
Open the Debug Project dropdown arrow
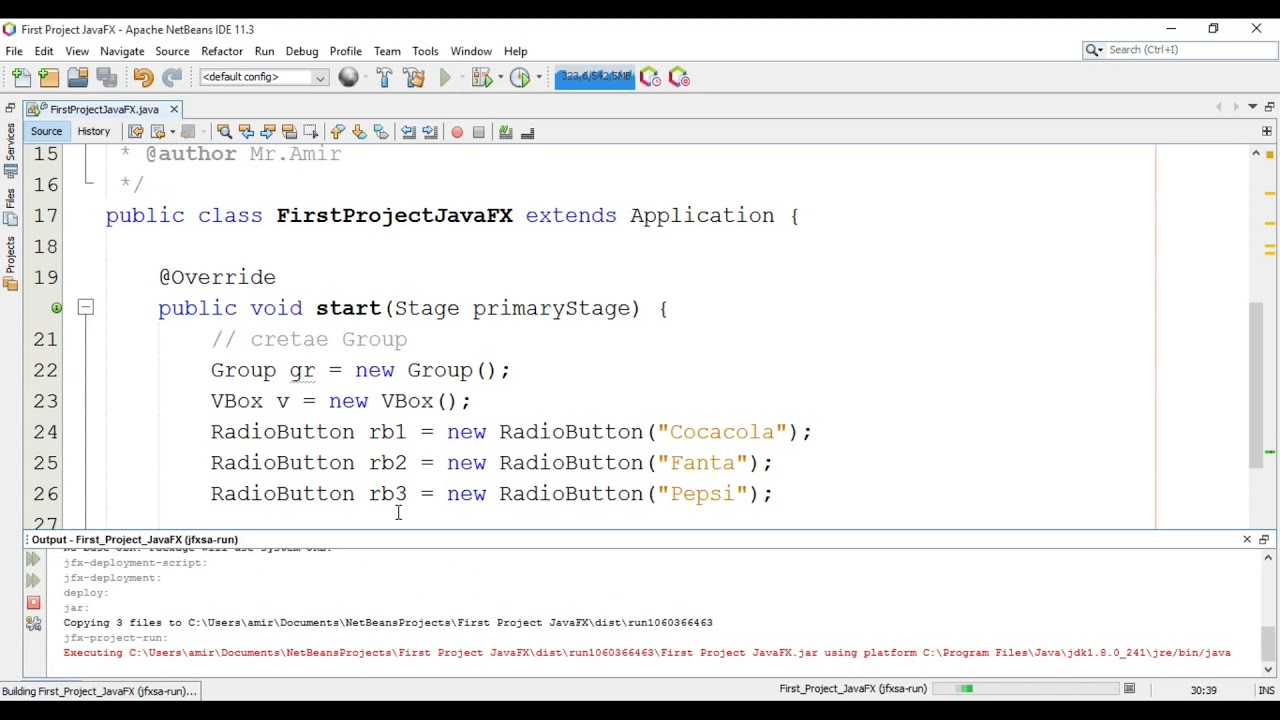click(499, 77)
